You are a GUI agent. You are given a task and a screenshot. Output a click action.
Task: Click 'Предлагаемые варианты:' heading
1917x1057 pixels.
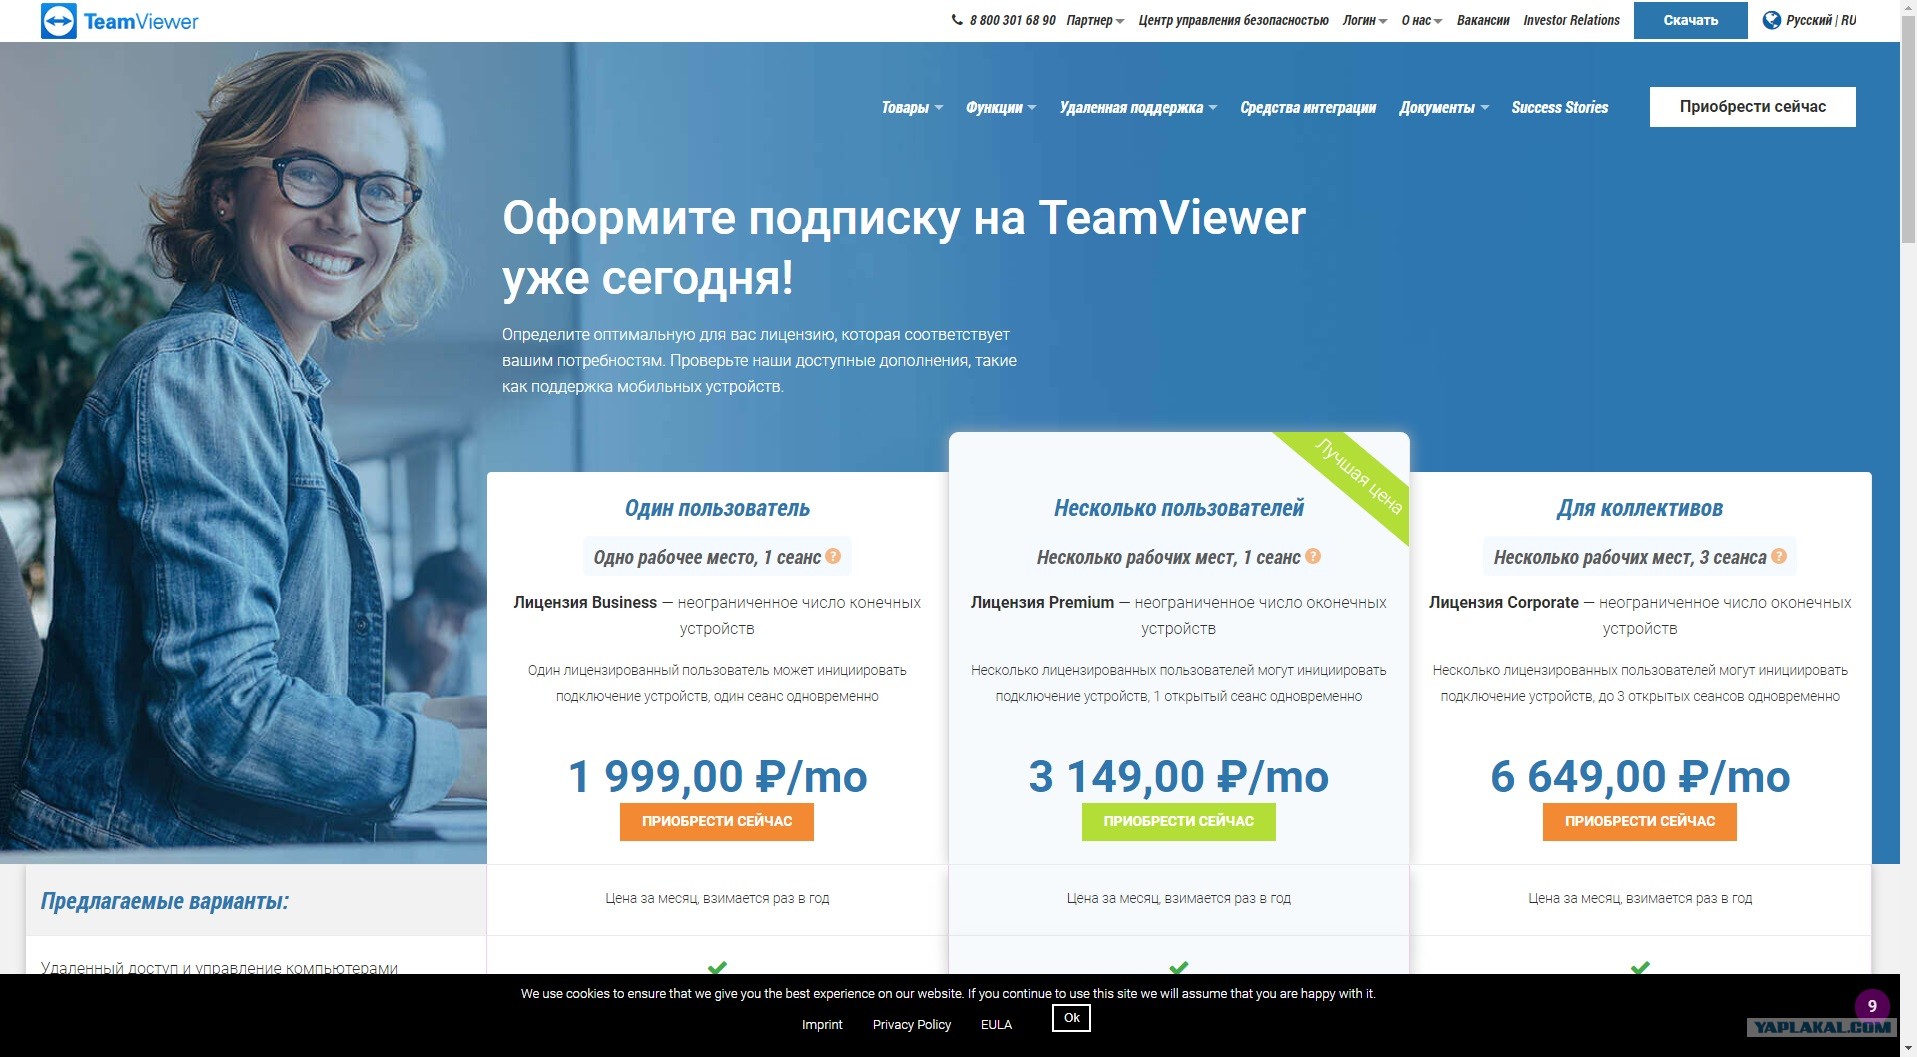pos(165,901)
